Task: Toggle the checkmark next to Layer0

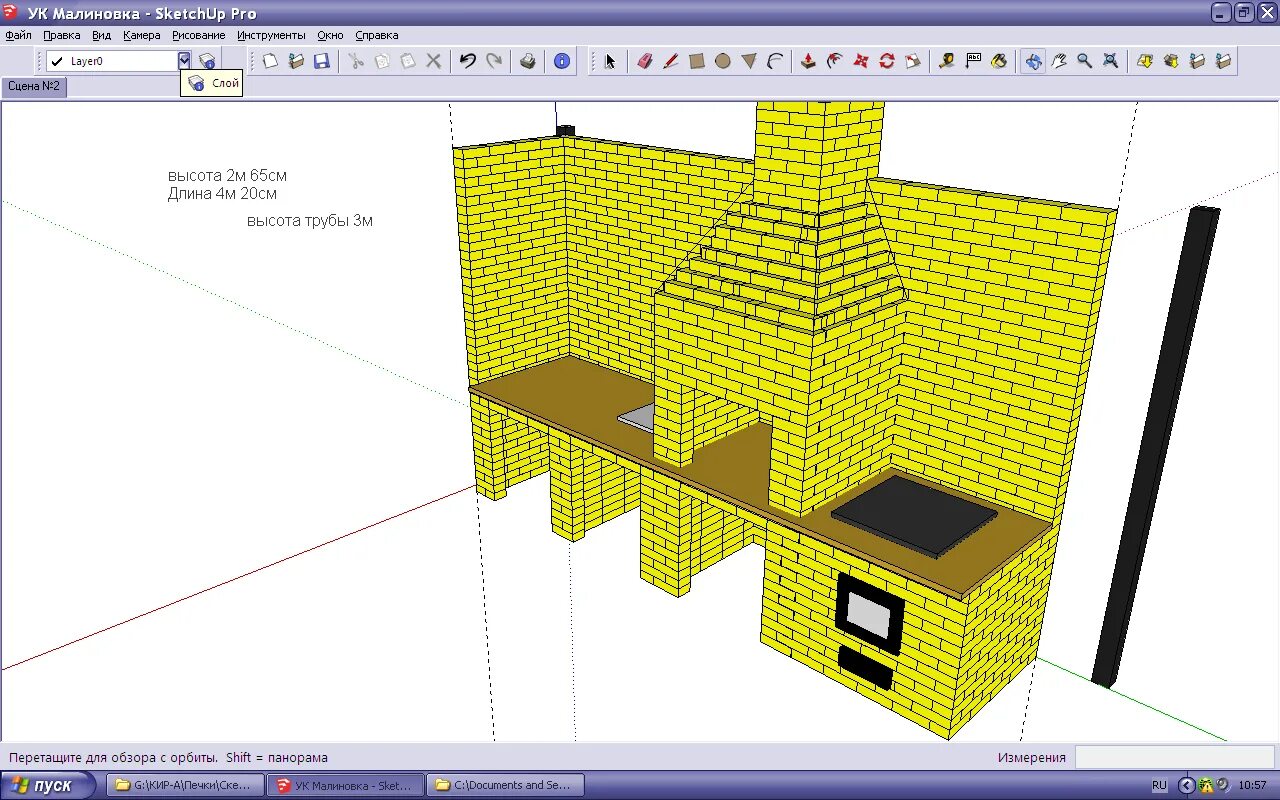Action: 54,60
